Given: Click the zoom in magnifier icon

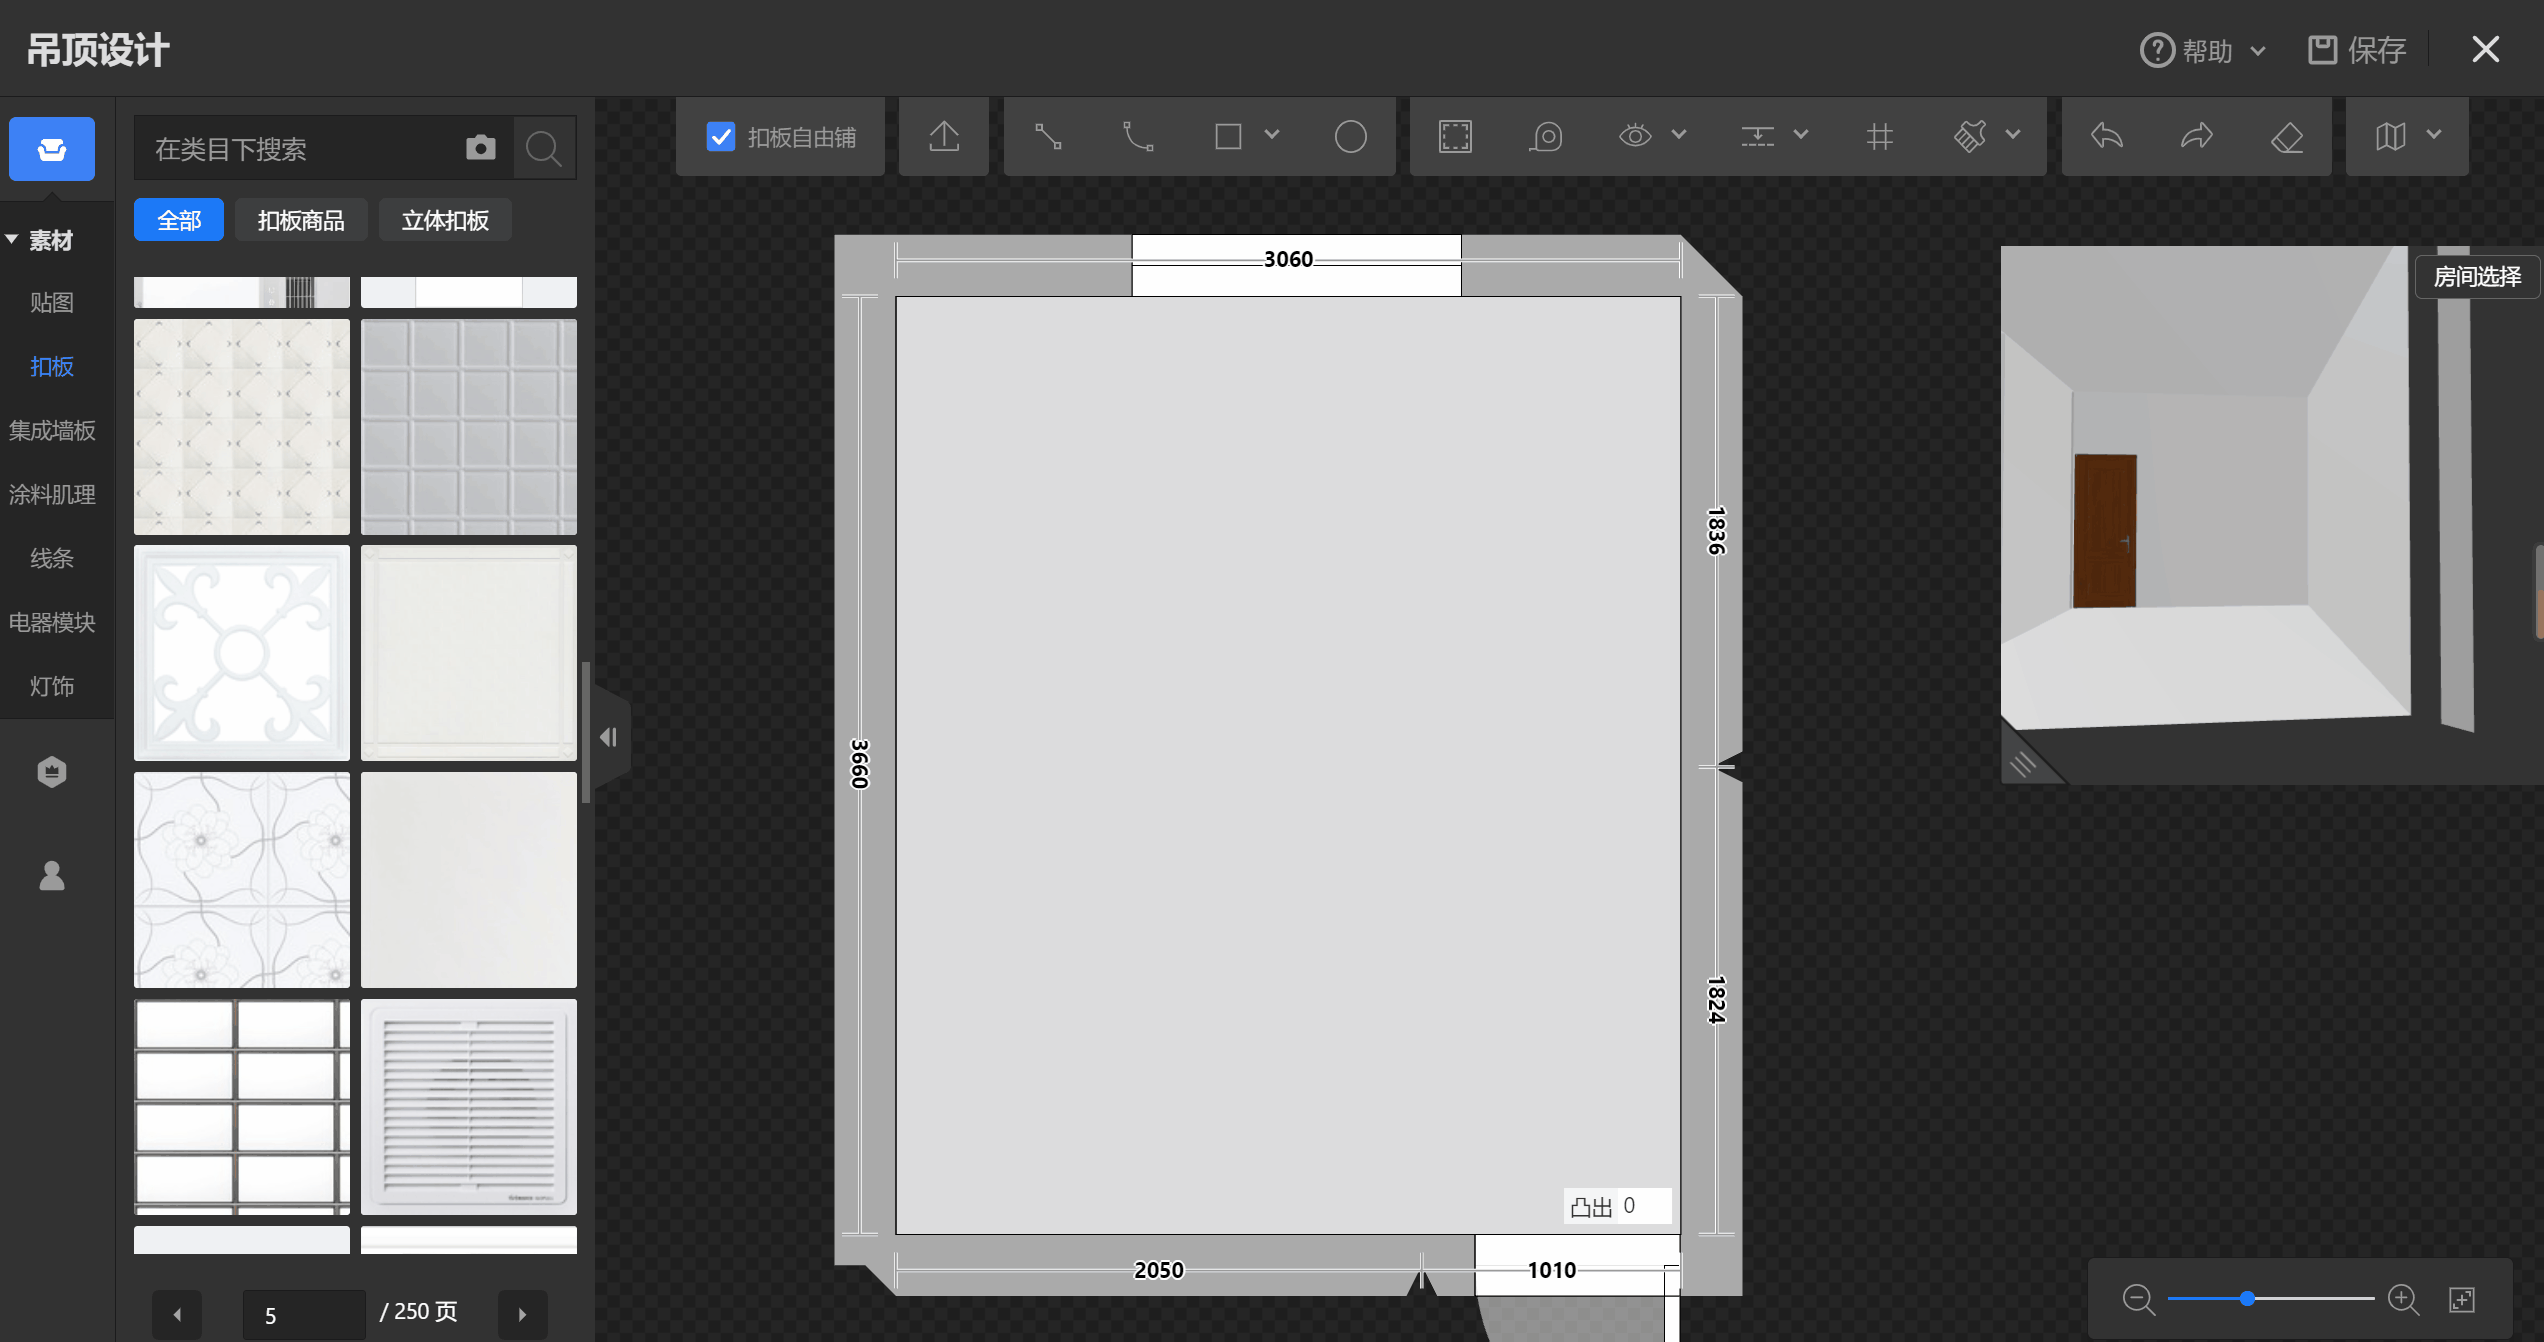Looking at the screenshot, I should coord(2402,1299).
